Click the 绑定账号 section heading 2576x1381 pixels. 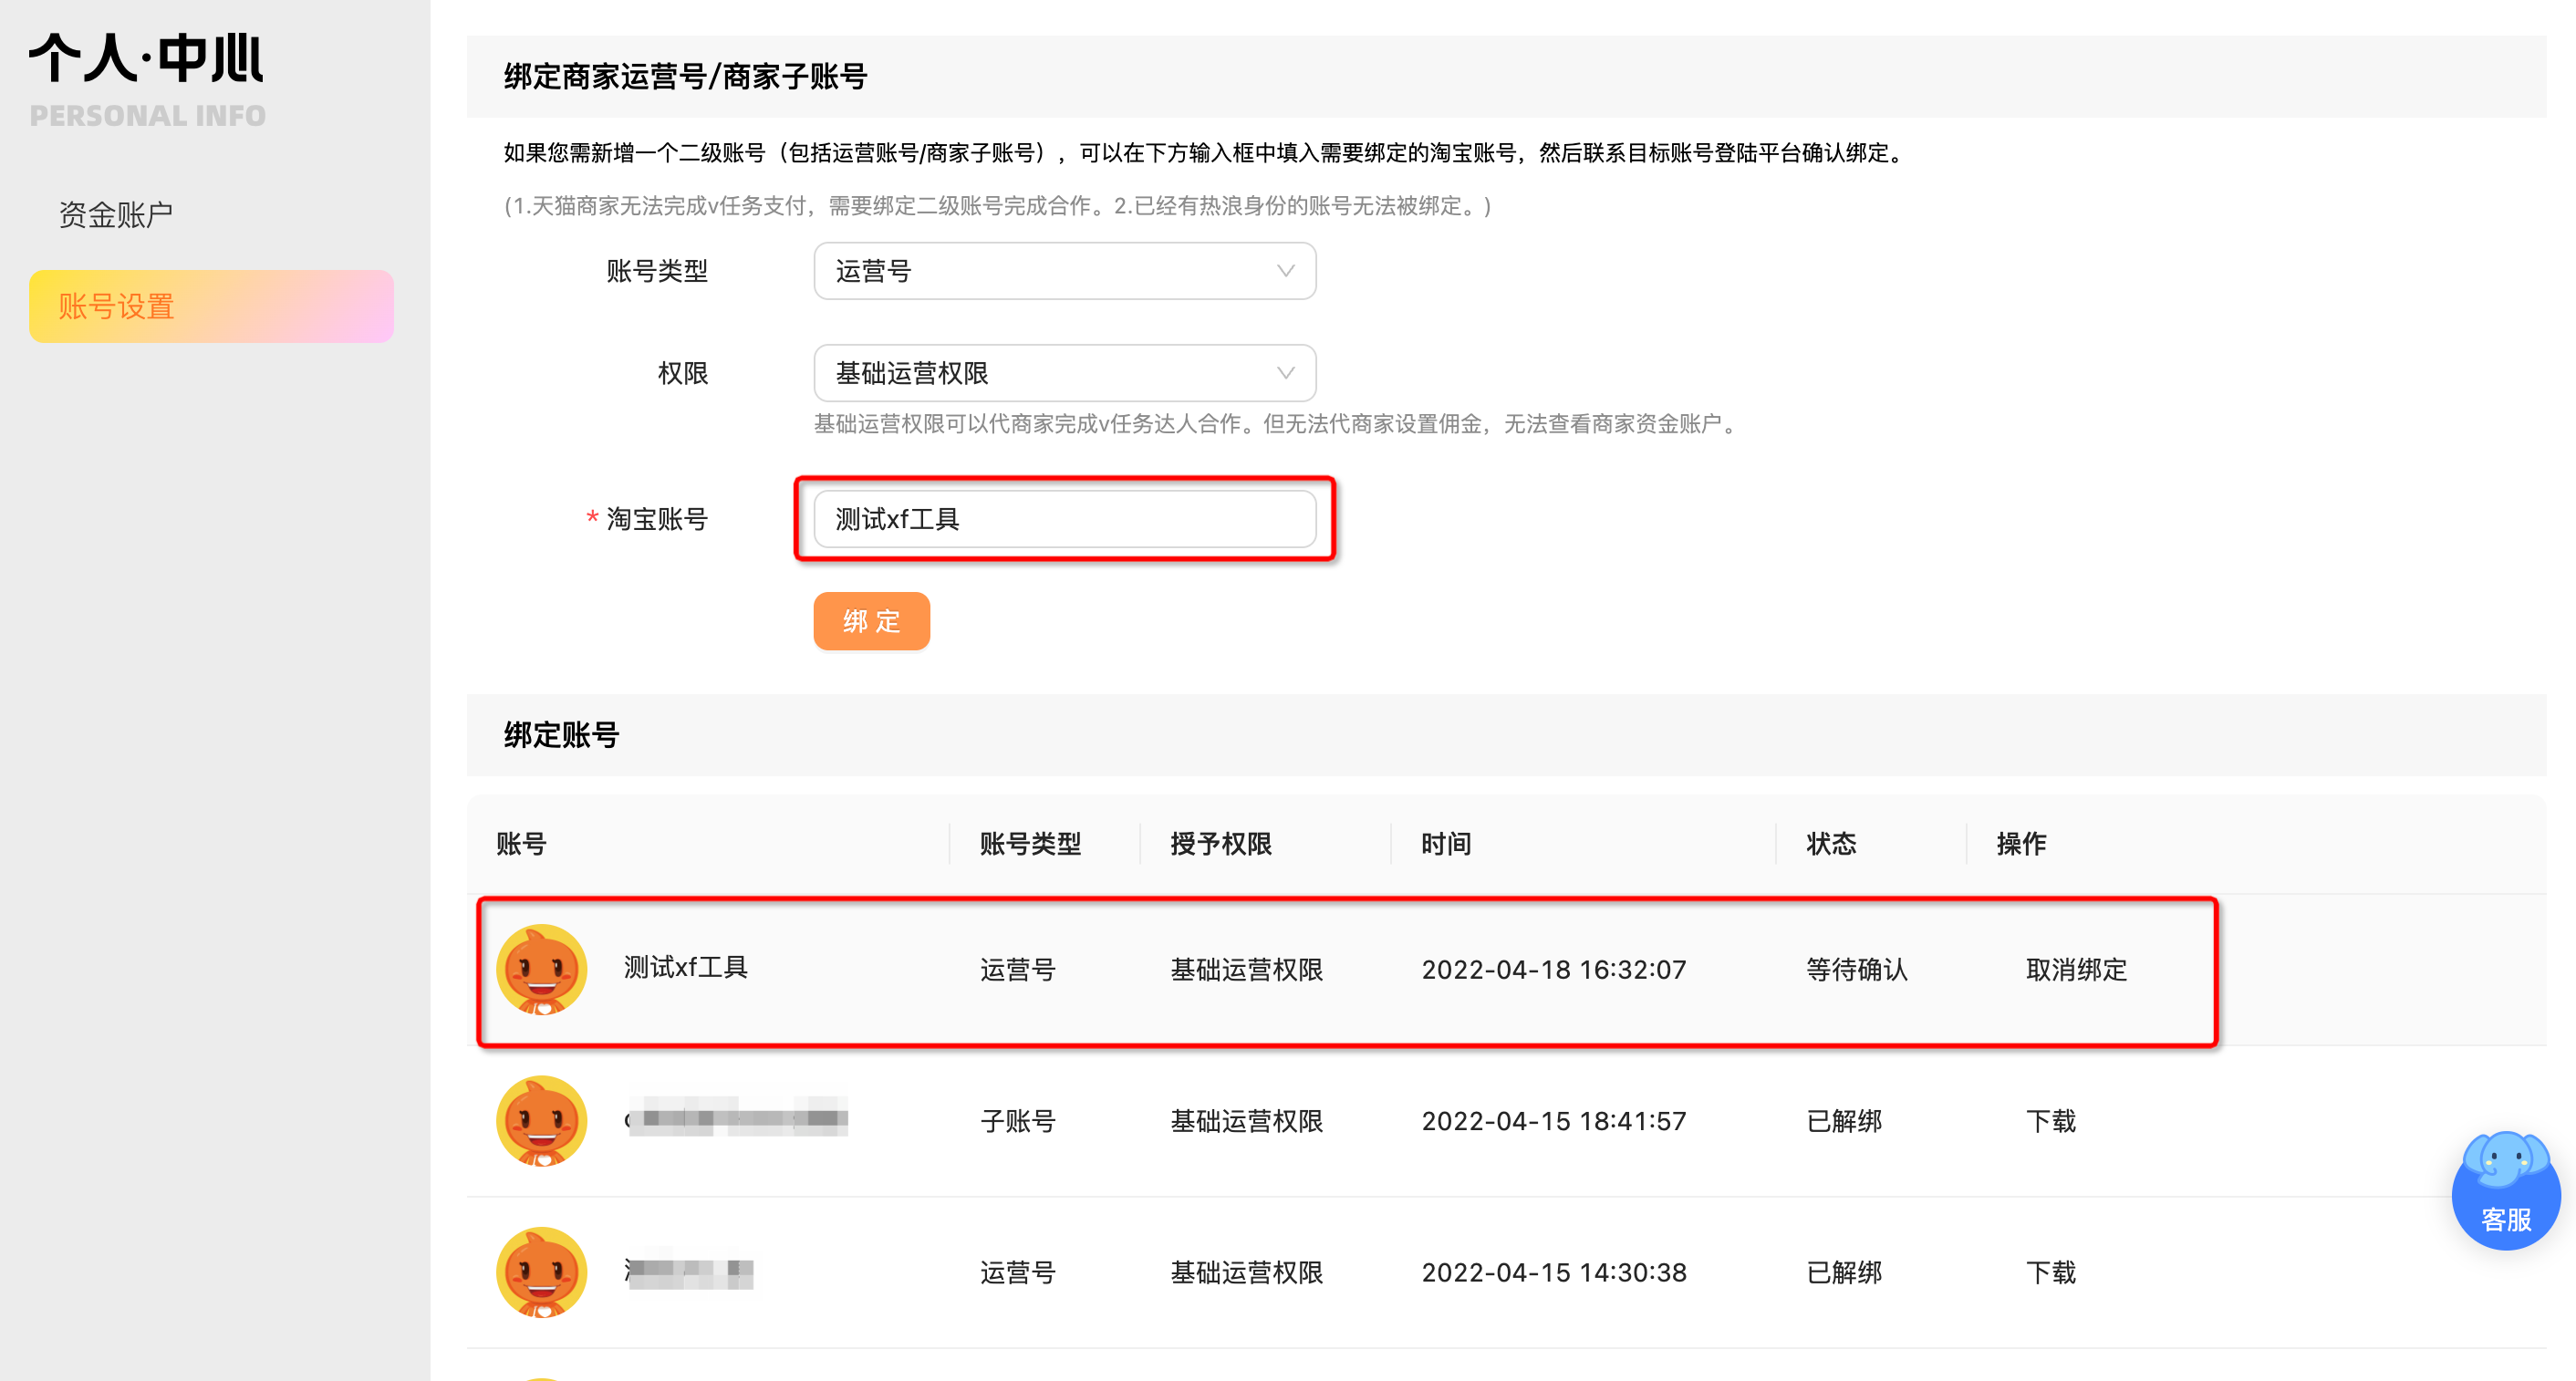(561, 735)
